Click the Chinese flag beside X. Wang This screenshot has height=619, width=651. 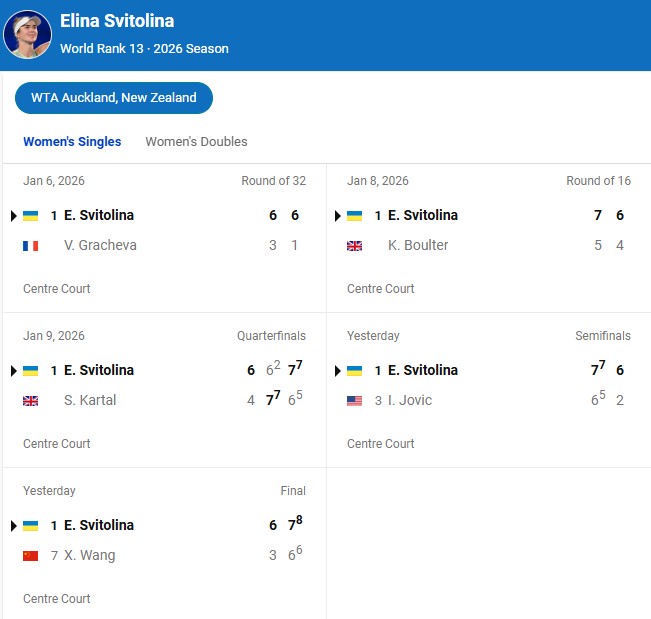click(30, 556)
